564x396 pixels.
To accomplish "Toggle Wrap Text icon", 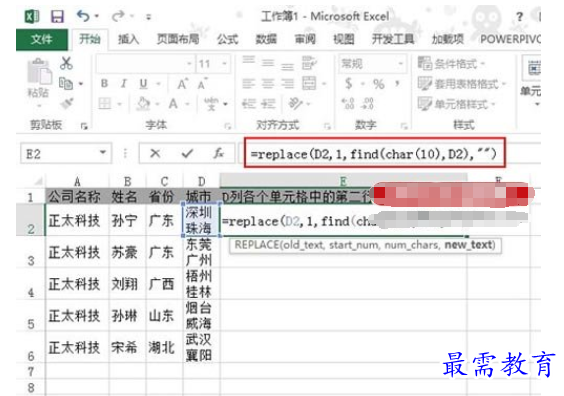I will click(x=309, y=63).
